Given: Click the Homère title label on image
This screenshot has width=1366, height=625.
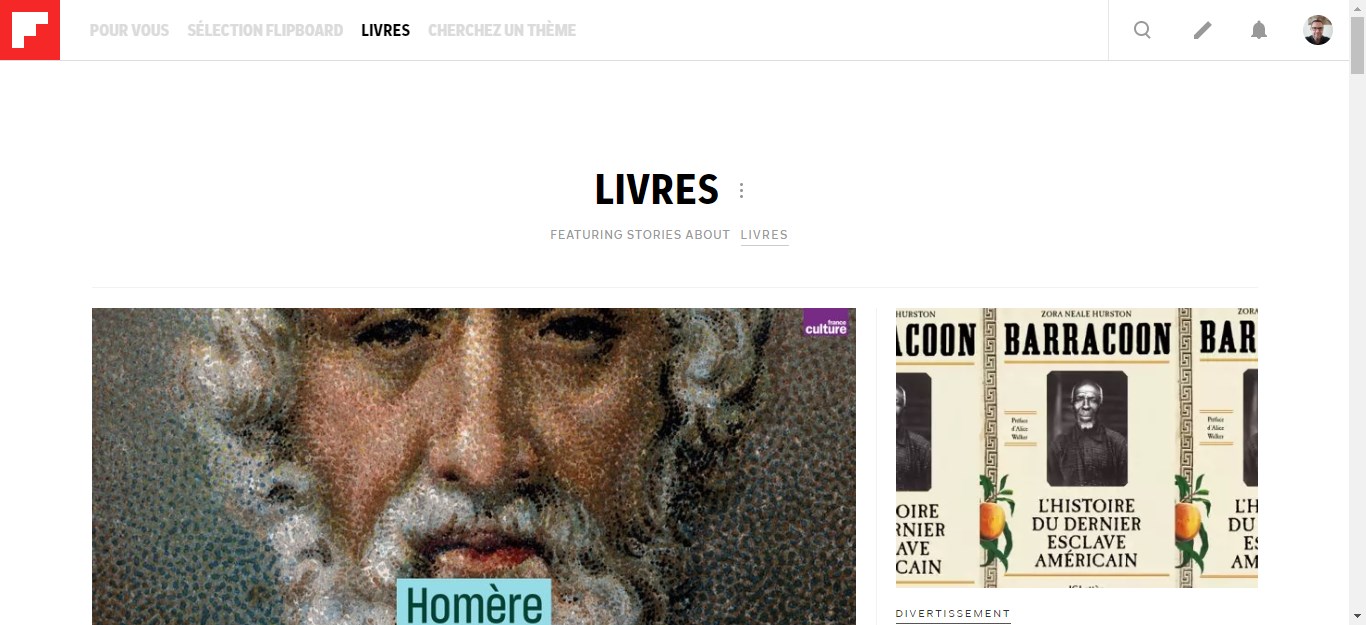Looking at the screenshot, I should coord(474,602).
